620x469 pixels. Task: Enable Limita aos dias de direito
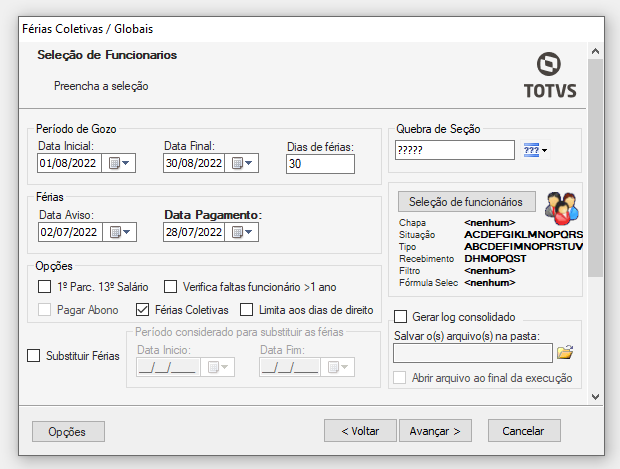point(246,310)
